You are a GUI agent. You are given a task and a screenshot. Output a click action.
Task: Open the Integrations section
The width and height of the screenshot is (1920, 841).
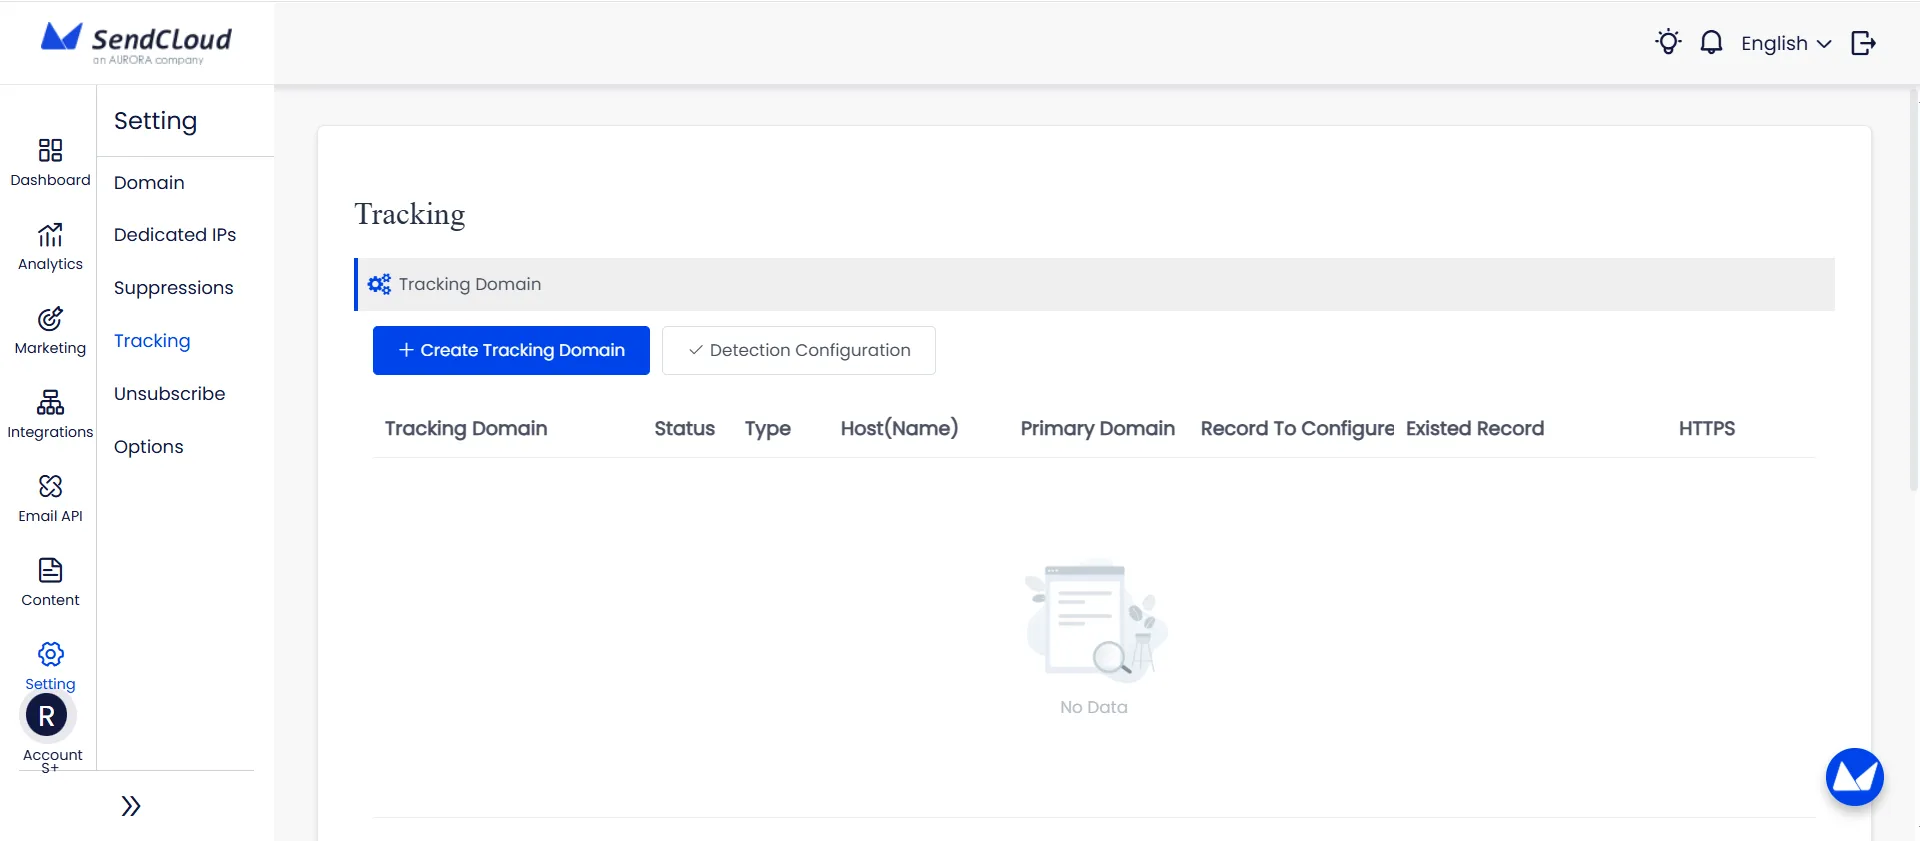(50, 415)
